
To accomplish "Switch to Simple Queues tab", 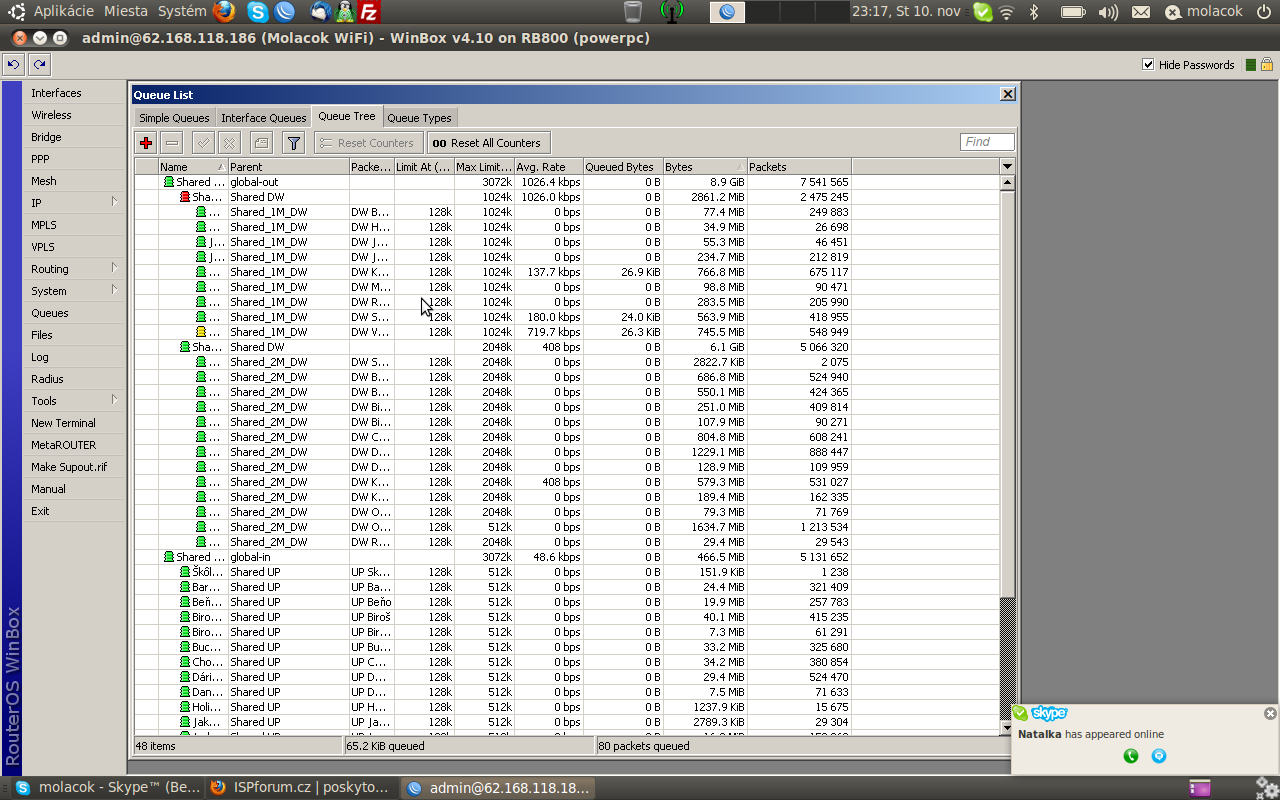I will tap(174, 118).
